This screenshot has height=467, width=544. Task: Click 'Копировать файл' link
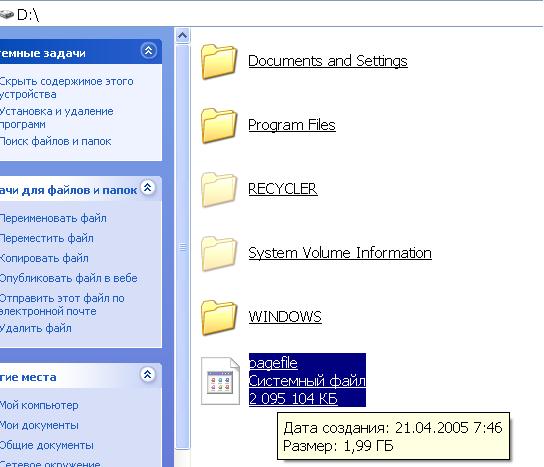pos(44,258)
